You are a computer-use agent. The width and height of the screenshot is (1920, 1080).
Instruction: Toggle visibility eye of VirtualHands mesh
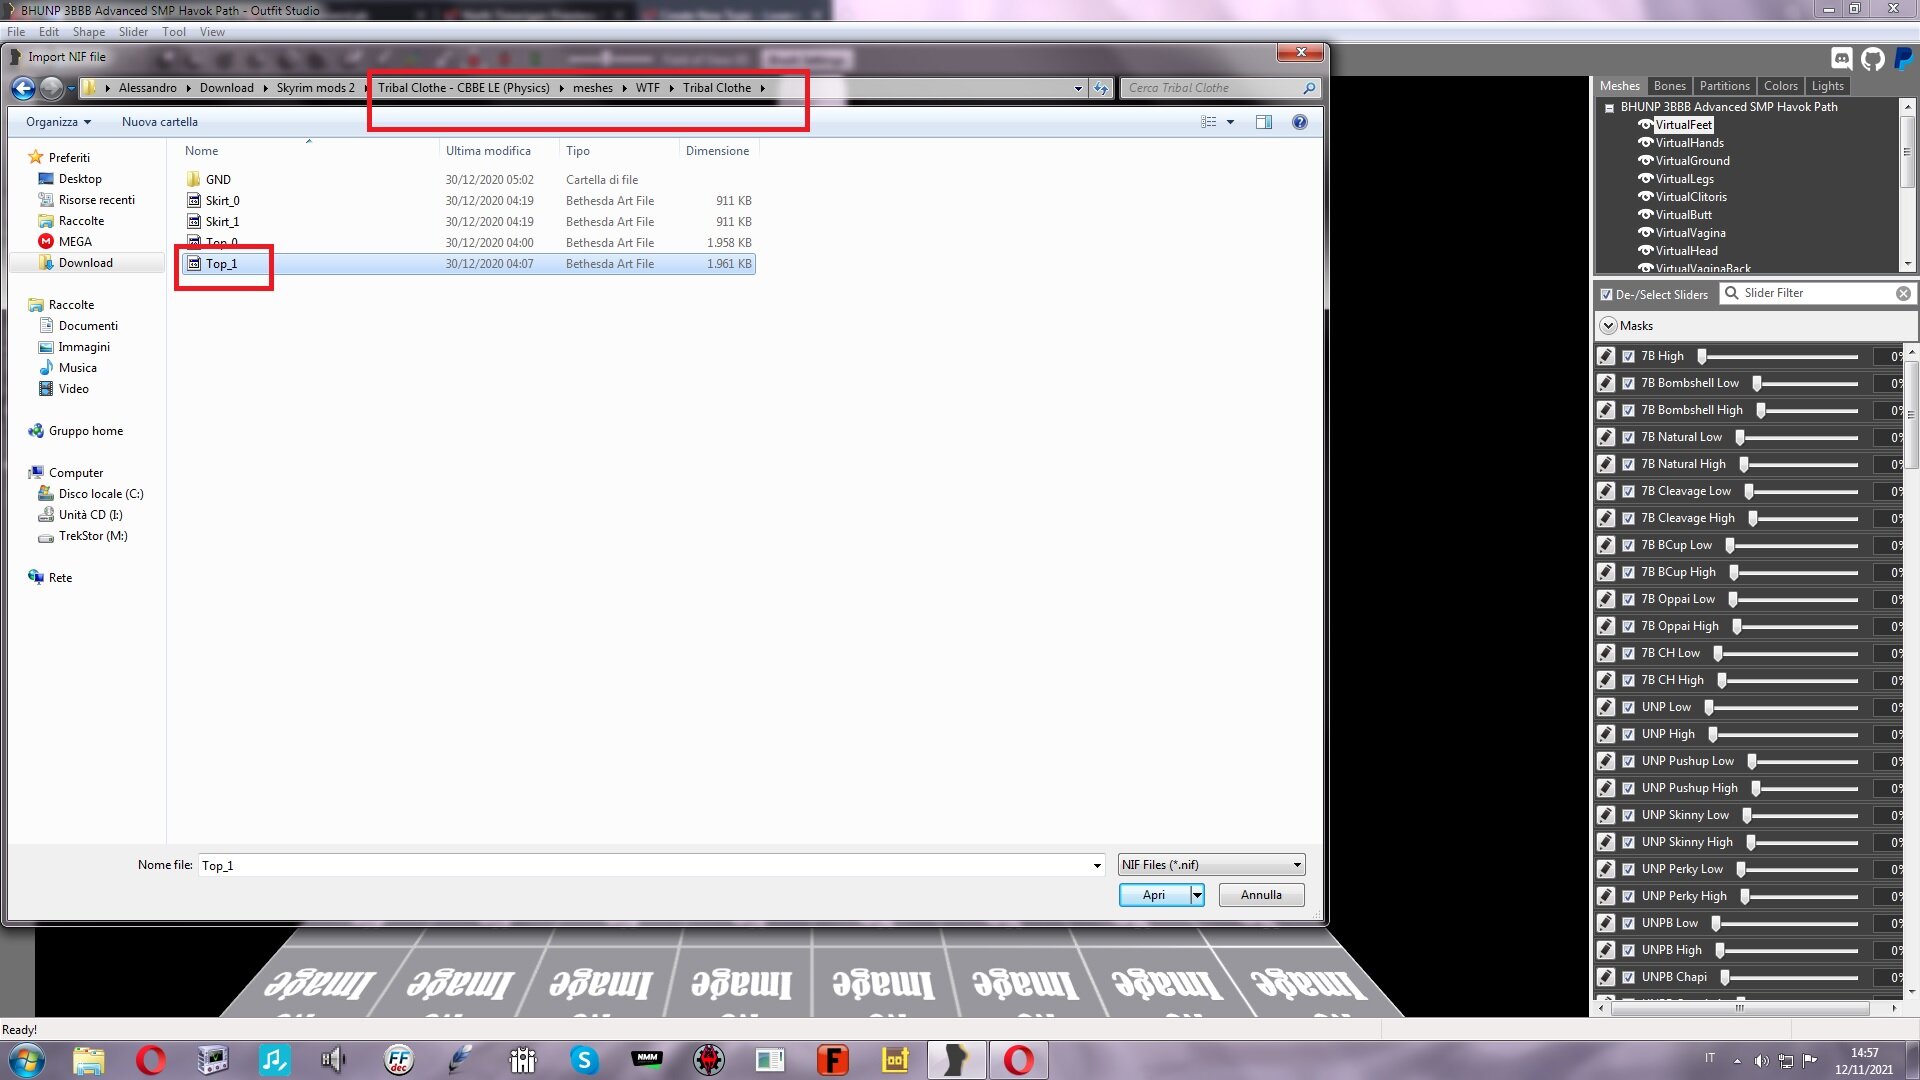coord(1645,143)
